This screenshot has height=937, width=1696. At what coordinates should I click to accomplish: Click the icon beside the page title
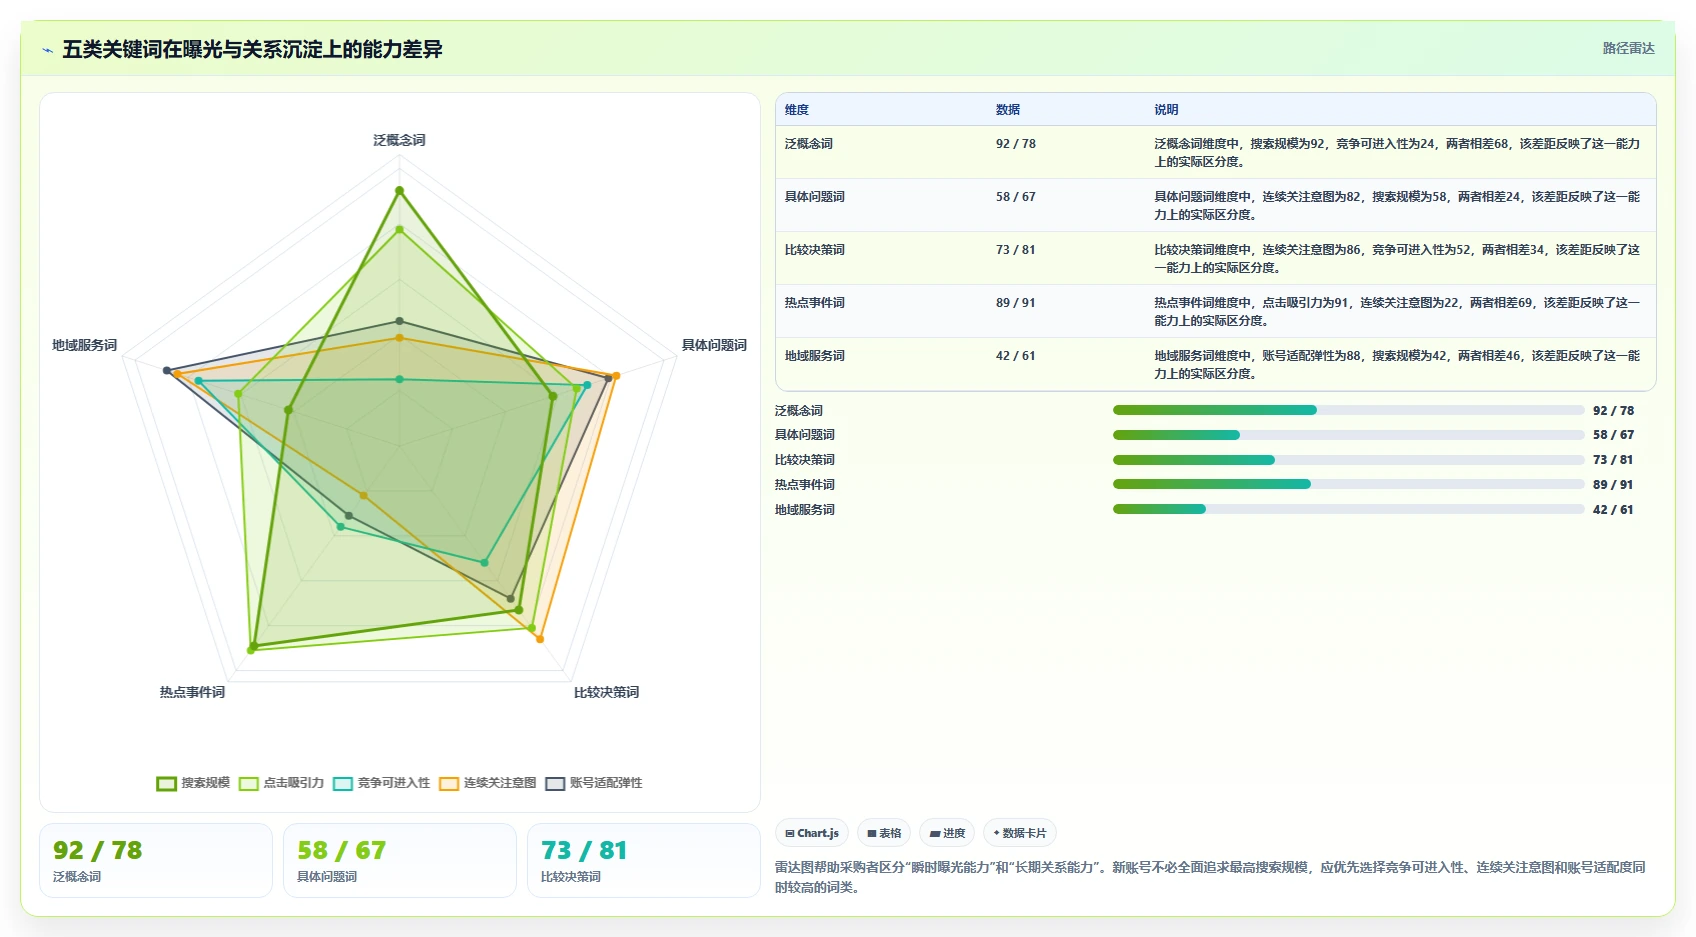47,50
